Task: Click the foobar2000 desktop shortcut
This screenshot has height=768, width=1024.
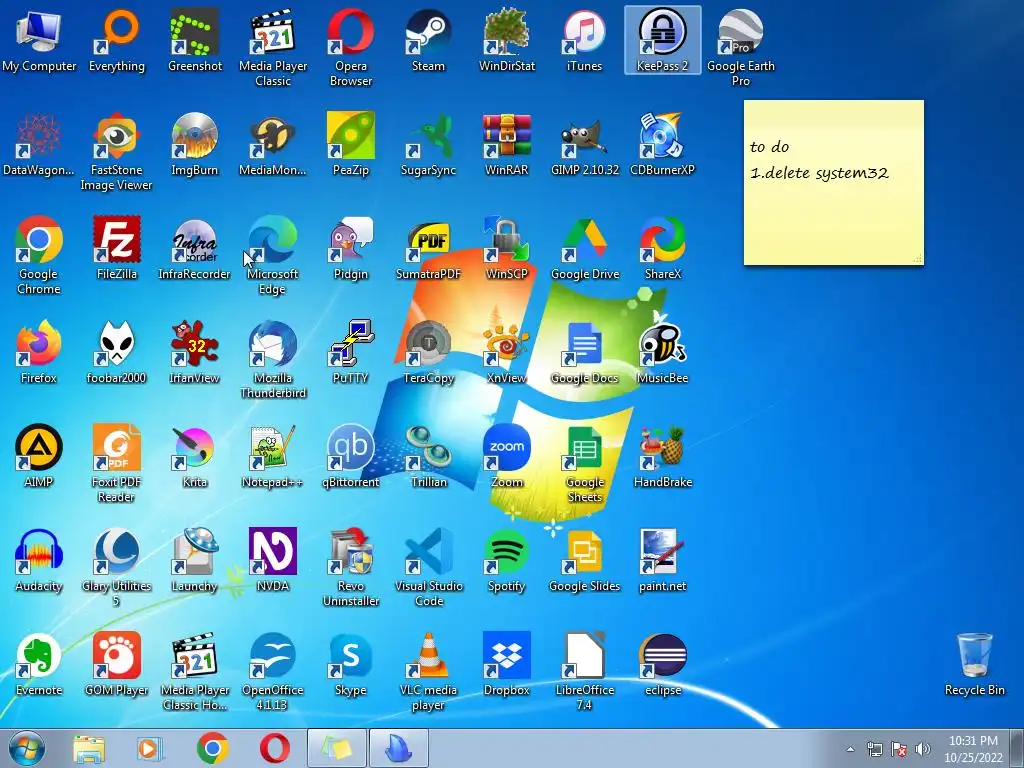Action: [x=116, y=352]
